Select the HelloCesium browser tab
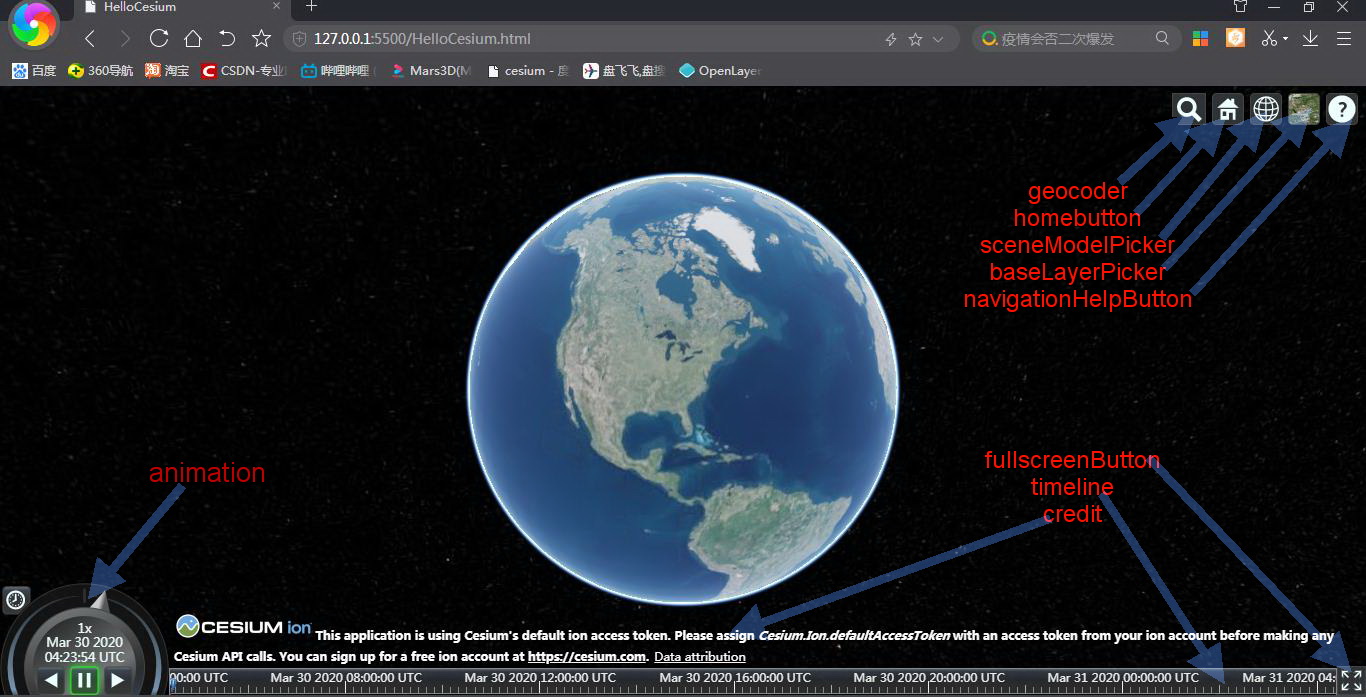This screenshot has height=697, width=1366. [x=182, y=7]
